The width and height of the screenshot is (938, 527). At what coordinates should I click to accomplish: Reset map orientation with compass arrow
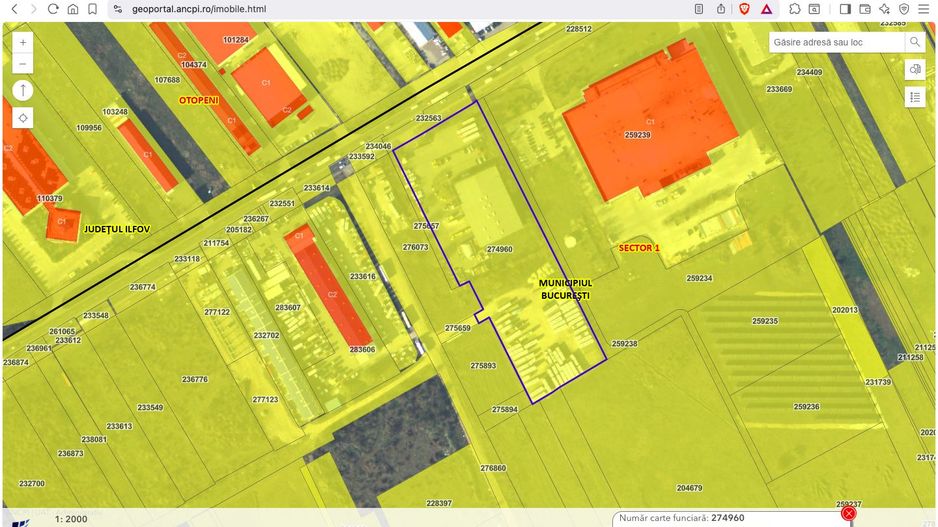click(x=23, y=91)
